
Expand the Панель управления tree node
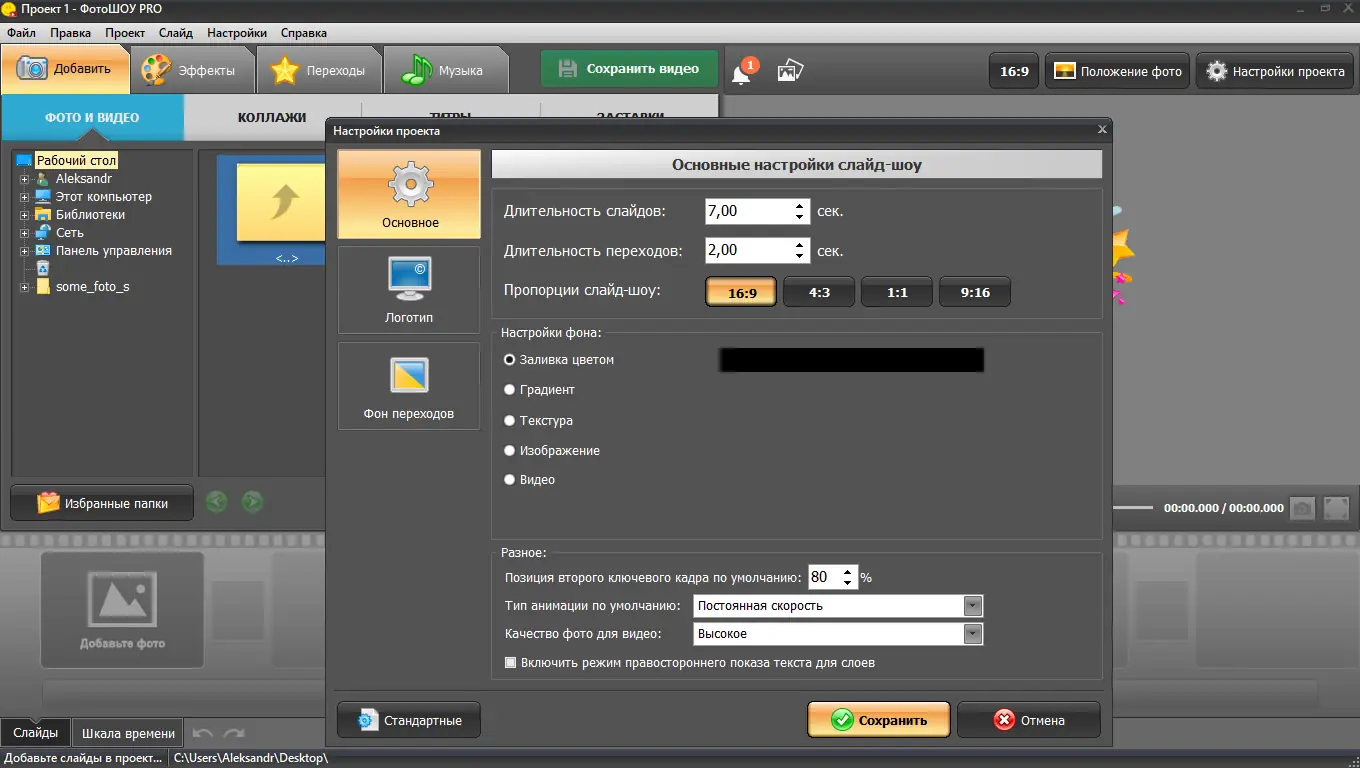tap(25, 251)
